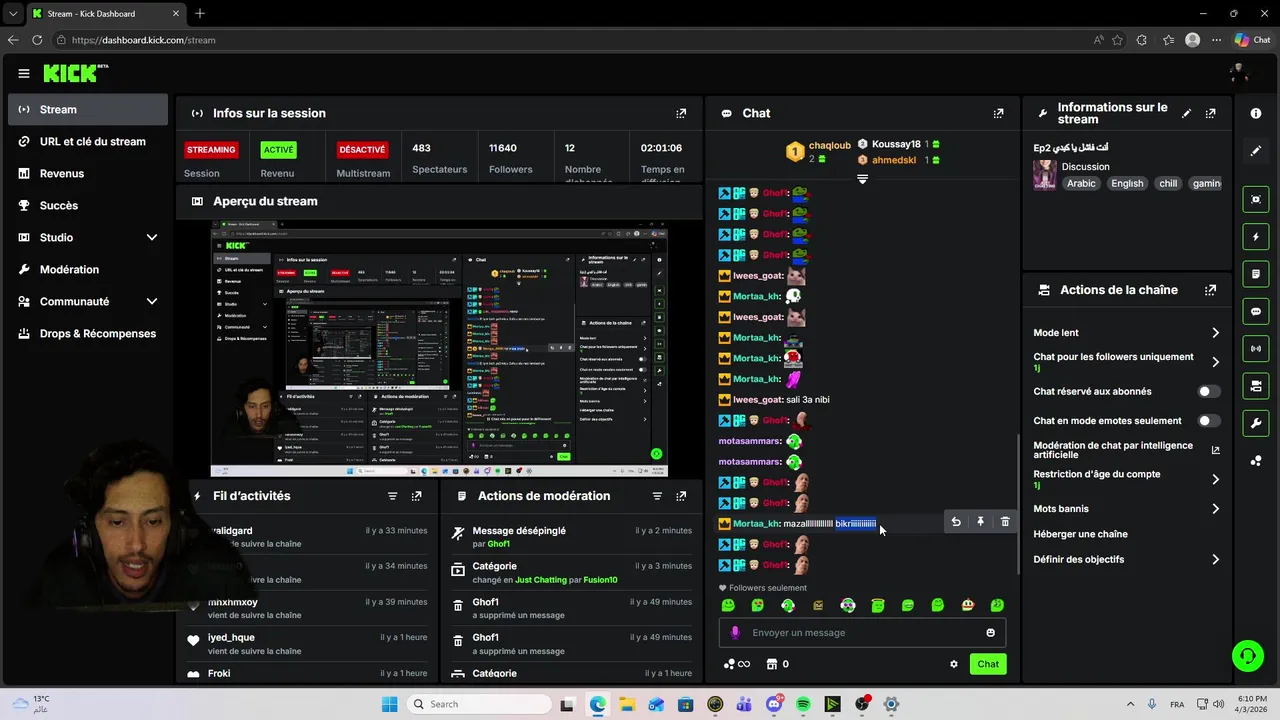
Task: Open Drops & Récompenses page
Action: pyautogui.click(x=88, y=333)
